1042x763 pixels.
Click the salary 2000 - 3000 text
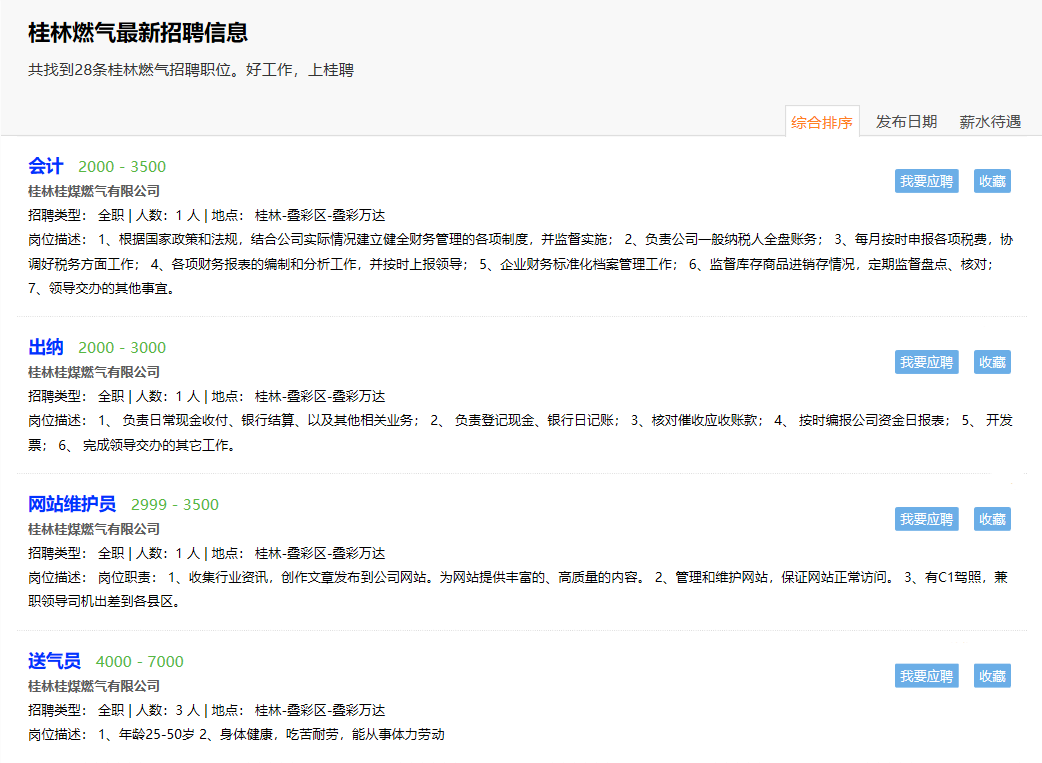tap(122, 348)
